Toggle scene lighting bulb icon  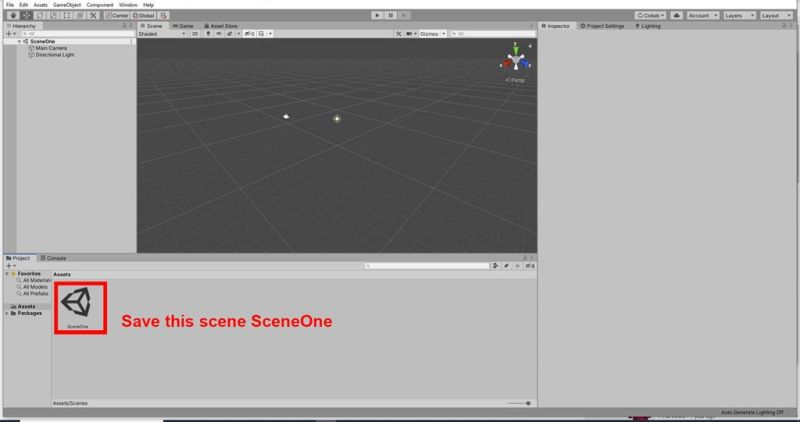[x=208, y=34]
